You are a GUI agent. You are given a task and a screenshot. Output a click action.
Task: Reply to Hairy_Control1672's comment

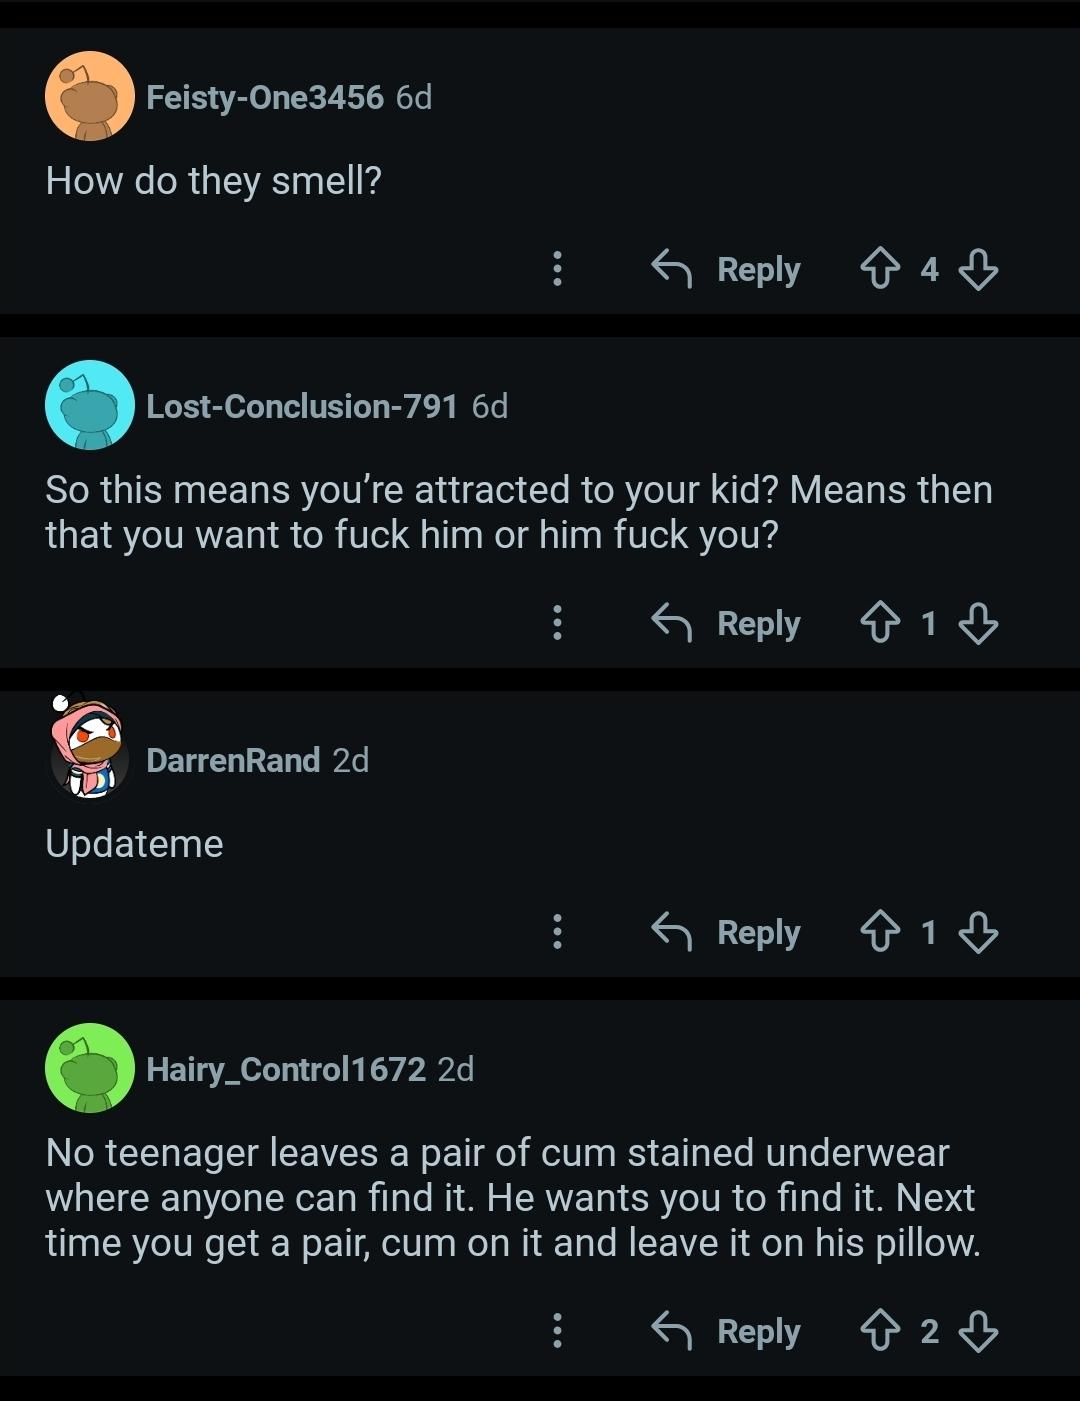coord(727,1331)
